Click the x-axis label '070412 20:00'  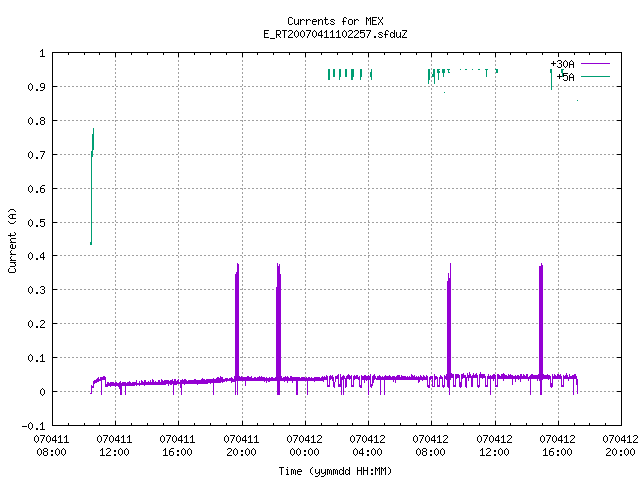(x=620, y=446)
